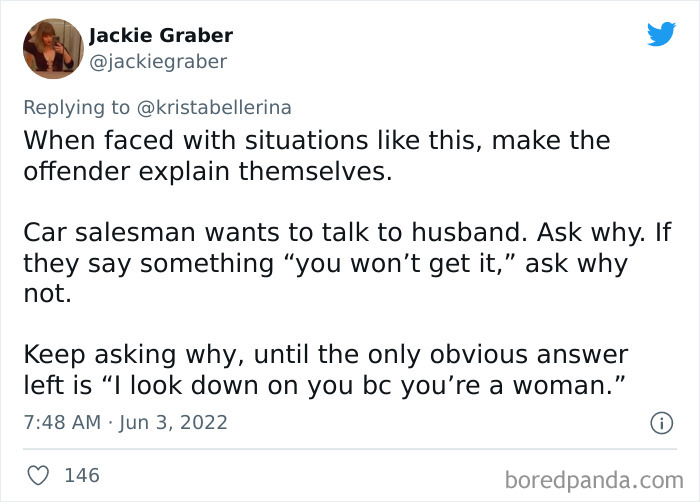Image resolution: width=700 pixels, height=502 pixels.
Task: Click the lone word 'not.' line
Action: [x=47, y=294]
